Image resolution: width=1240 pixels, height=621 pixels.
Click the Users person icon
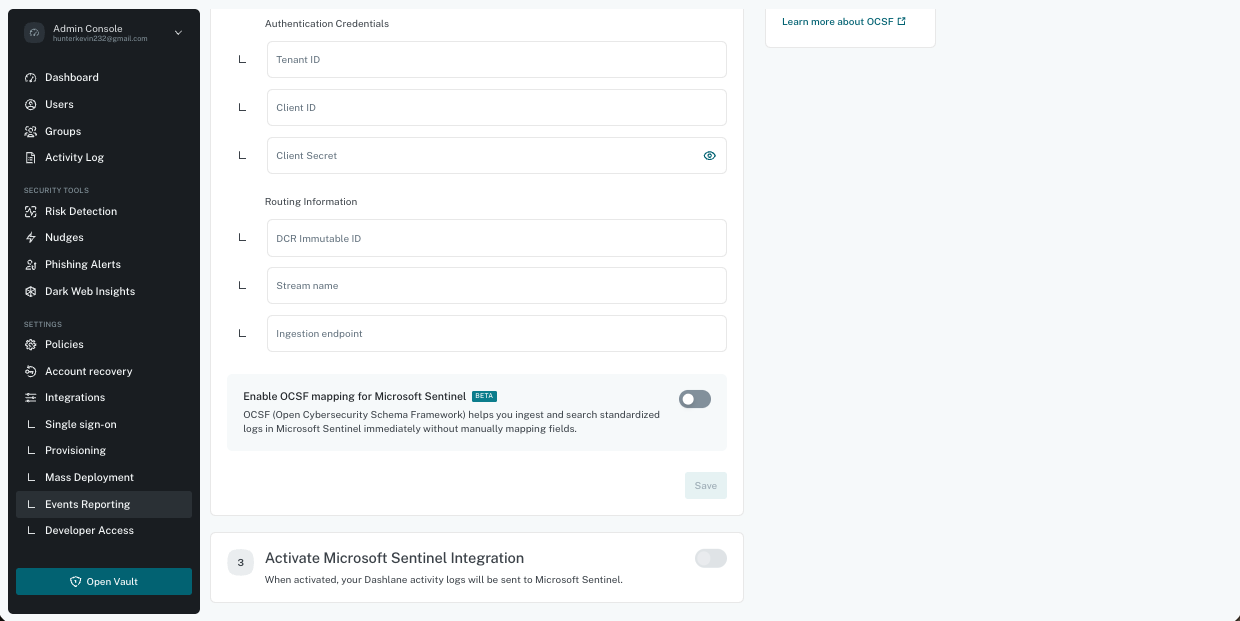click(x=31, y=104)
